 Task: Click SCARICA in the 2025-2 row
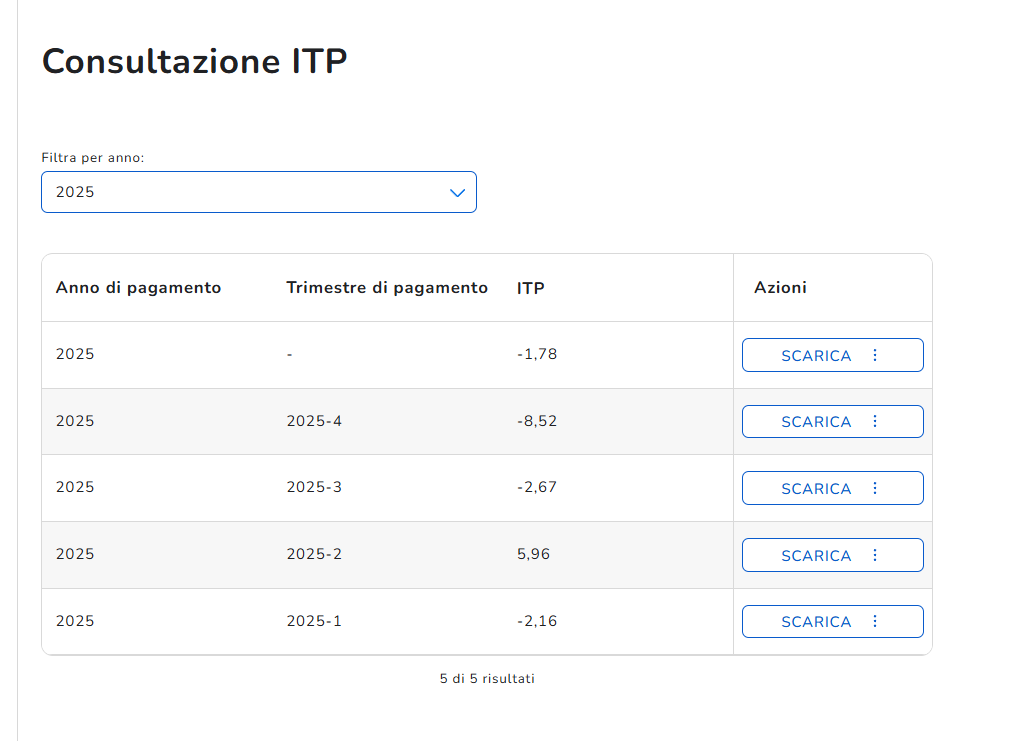[x=815, y=556]
